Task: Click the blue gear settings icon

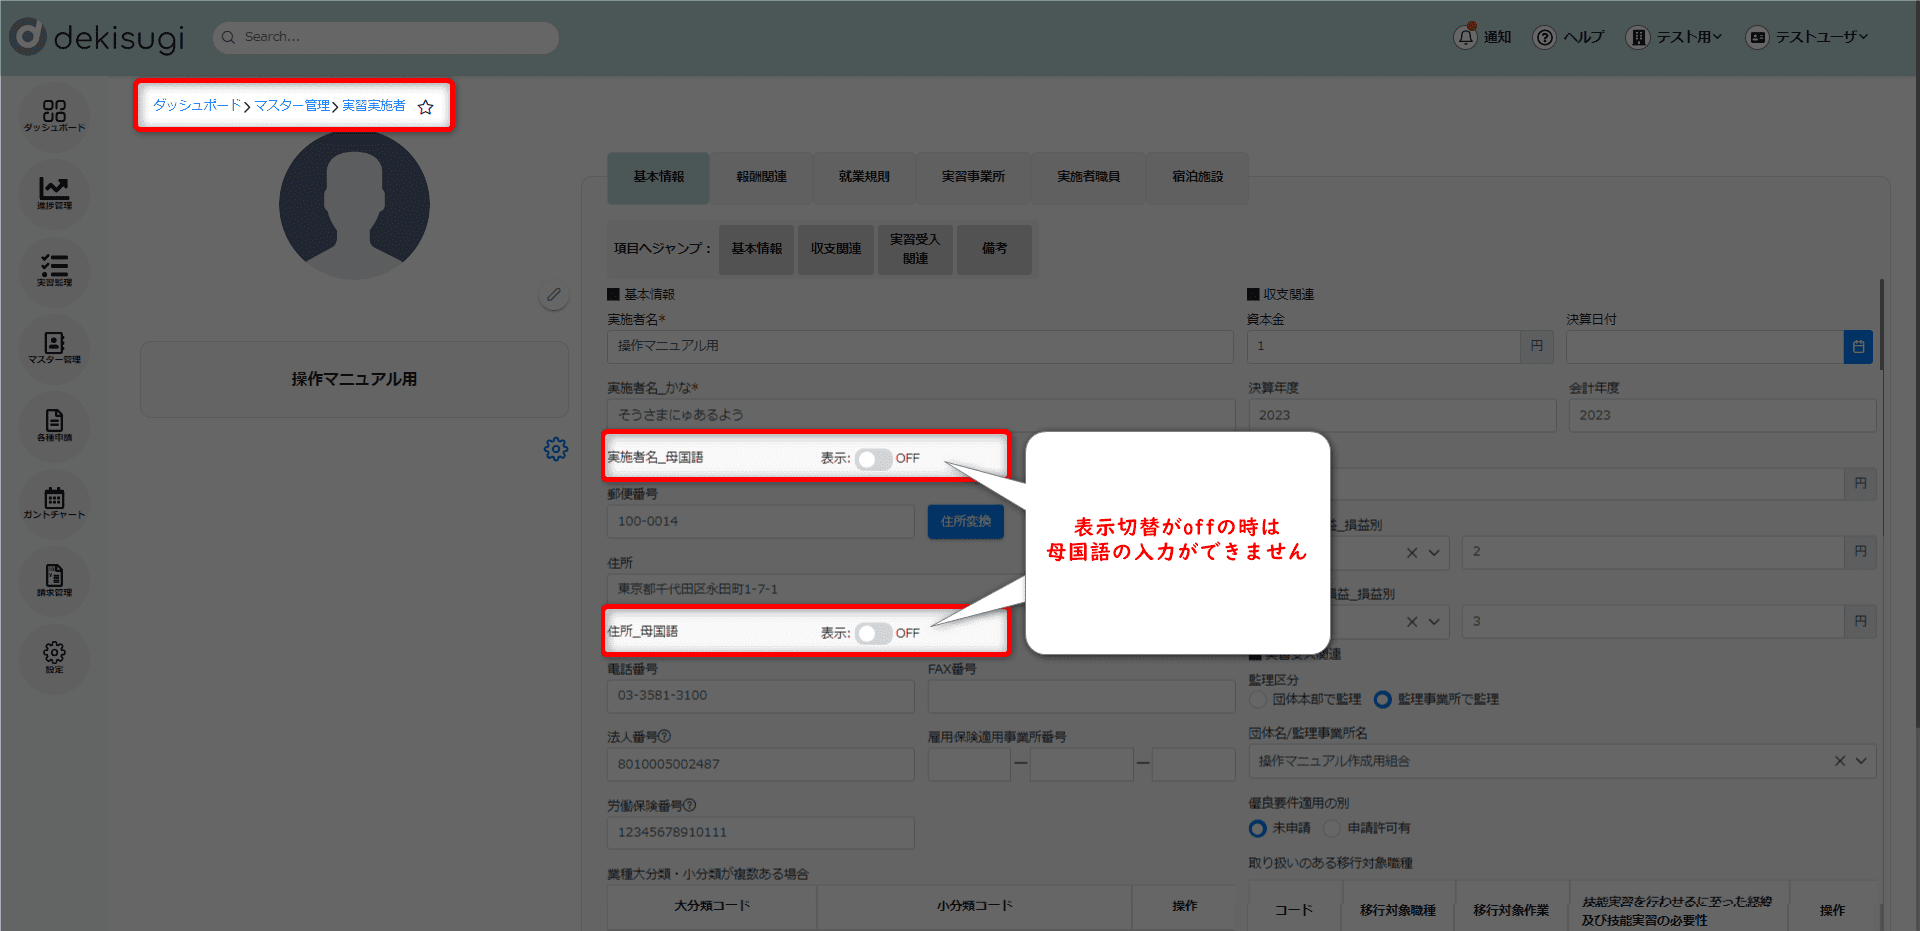Action: tap(556, 449)
